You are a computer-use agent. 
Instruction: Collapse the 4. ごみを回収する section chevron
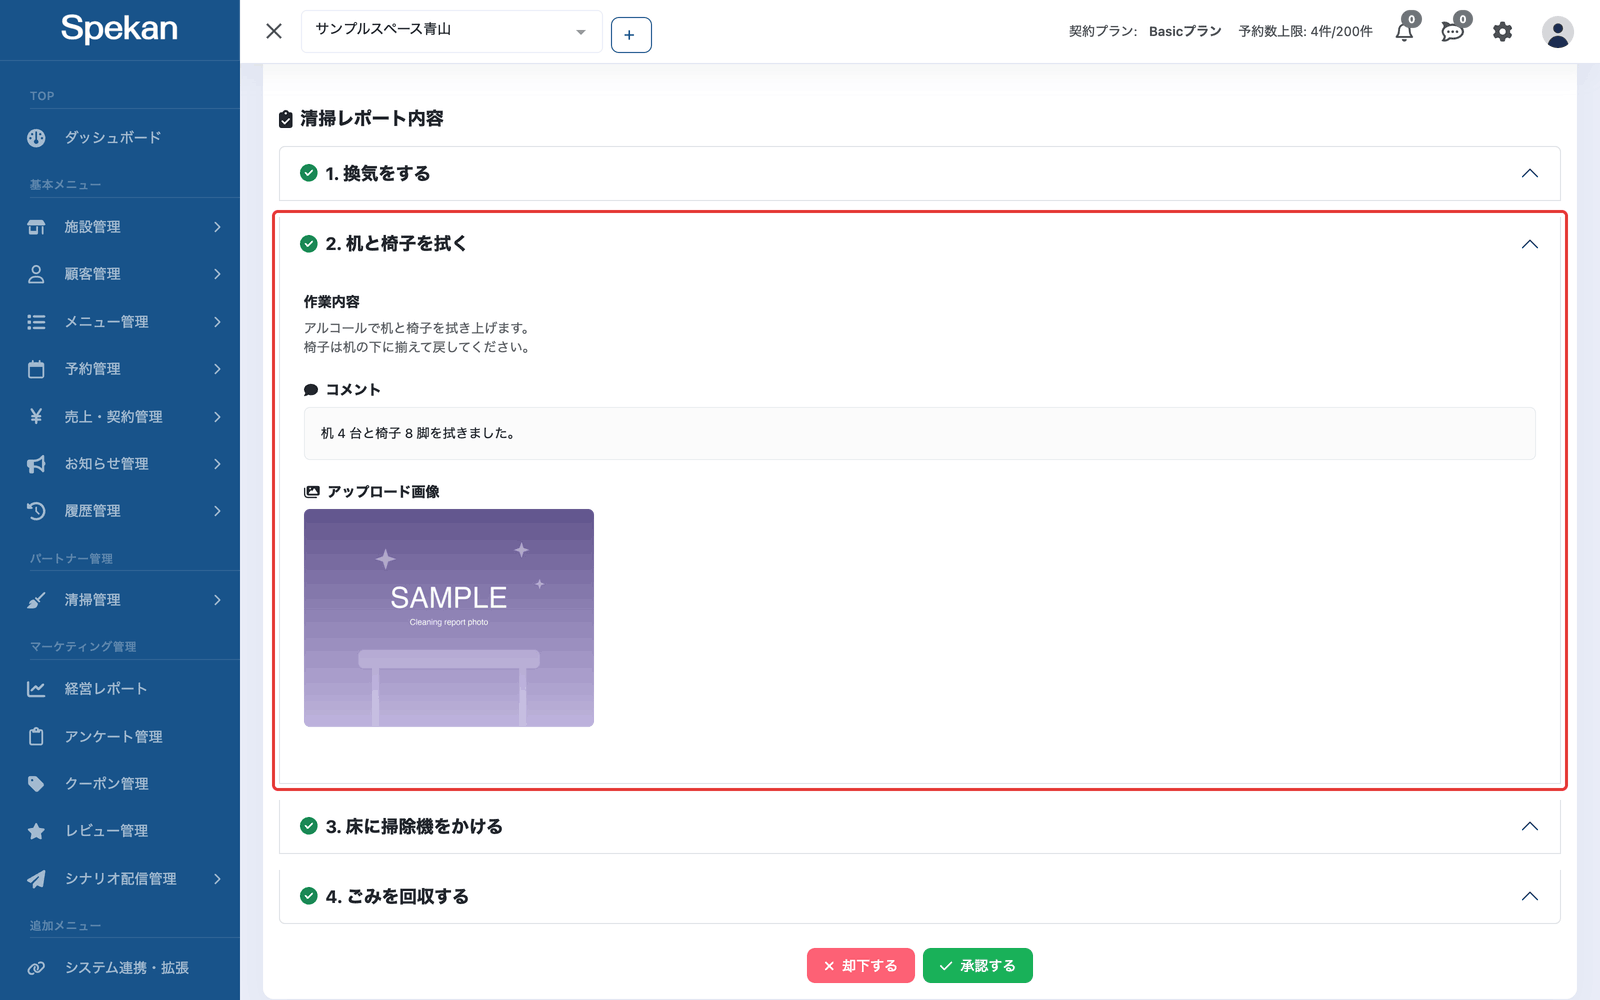coord(1529,896)
